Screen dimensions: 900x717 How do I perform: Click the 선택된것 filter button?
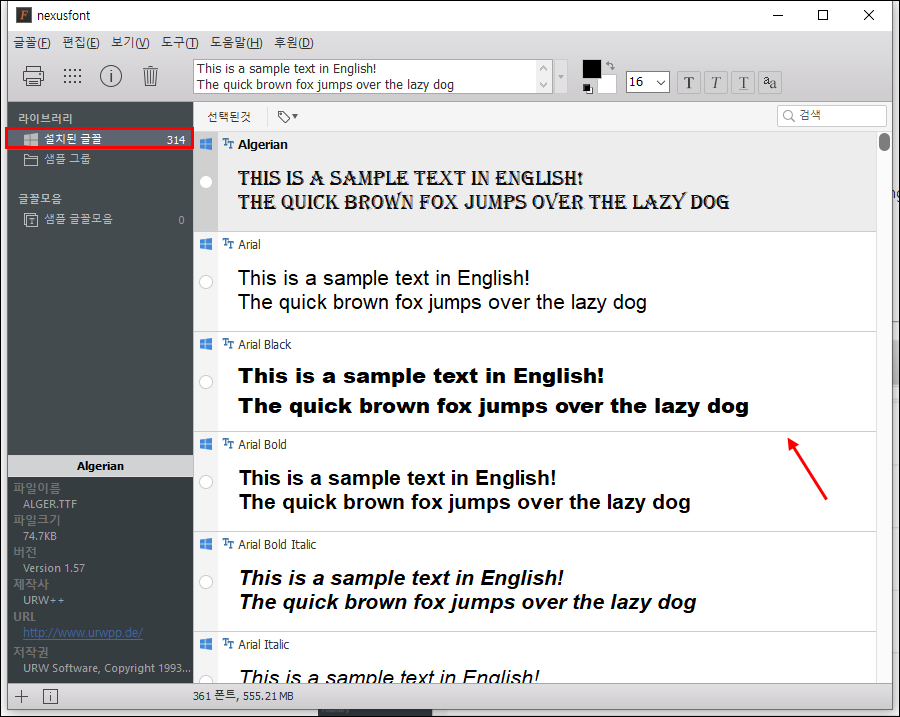point(229,117)
